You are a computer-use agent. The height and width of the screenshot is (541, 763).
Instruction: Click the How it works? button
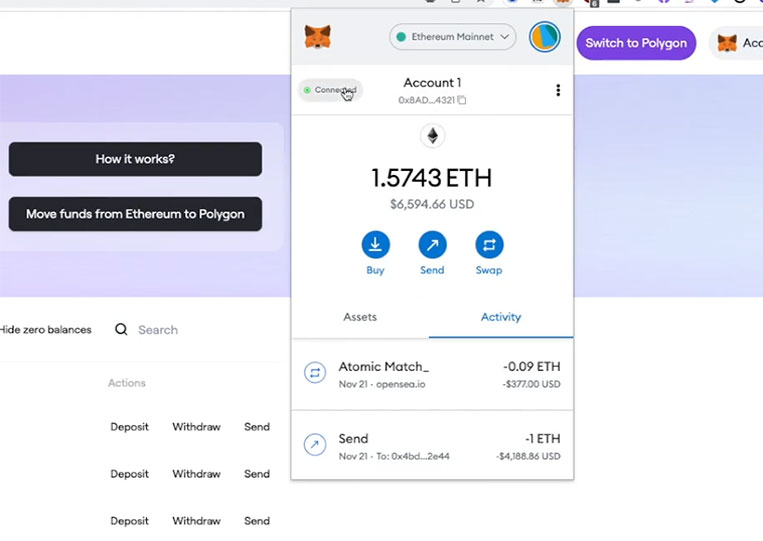coord(135,159)
